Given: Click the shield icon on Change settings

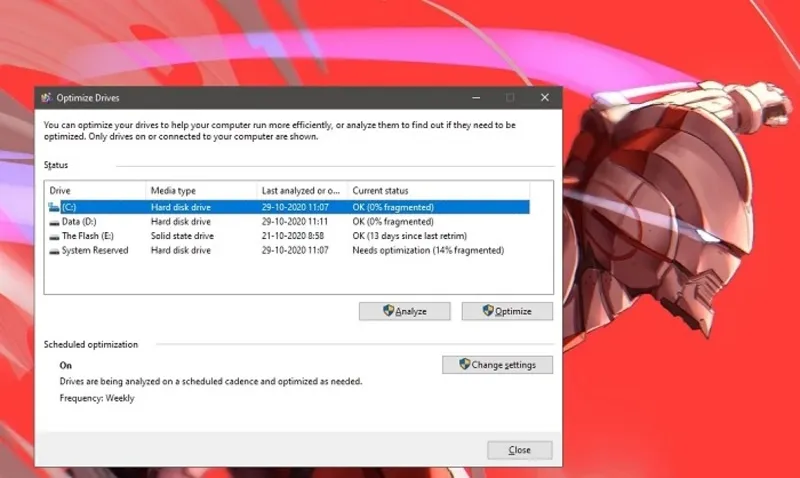Looking at the screenshot, I should click(465, 365).
